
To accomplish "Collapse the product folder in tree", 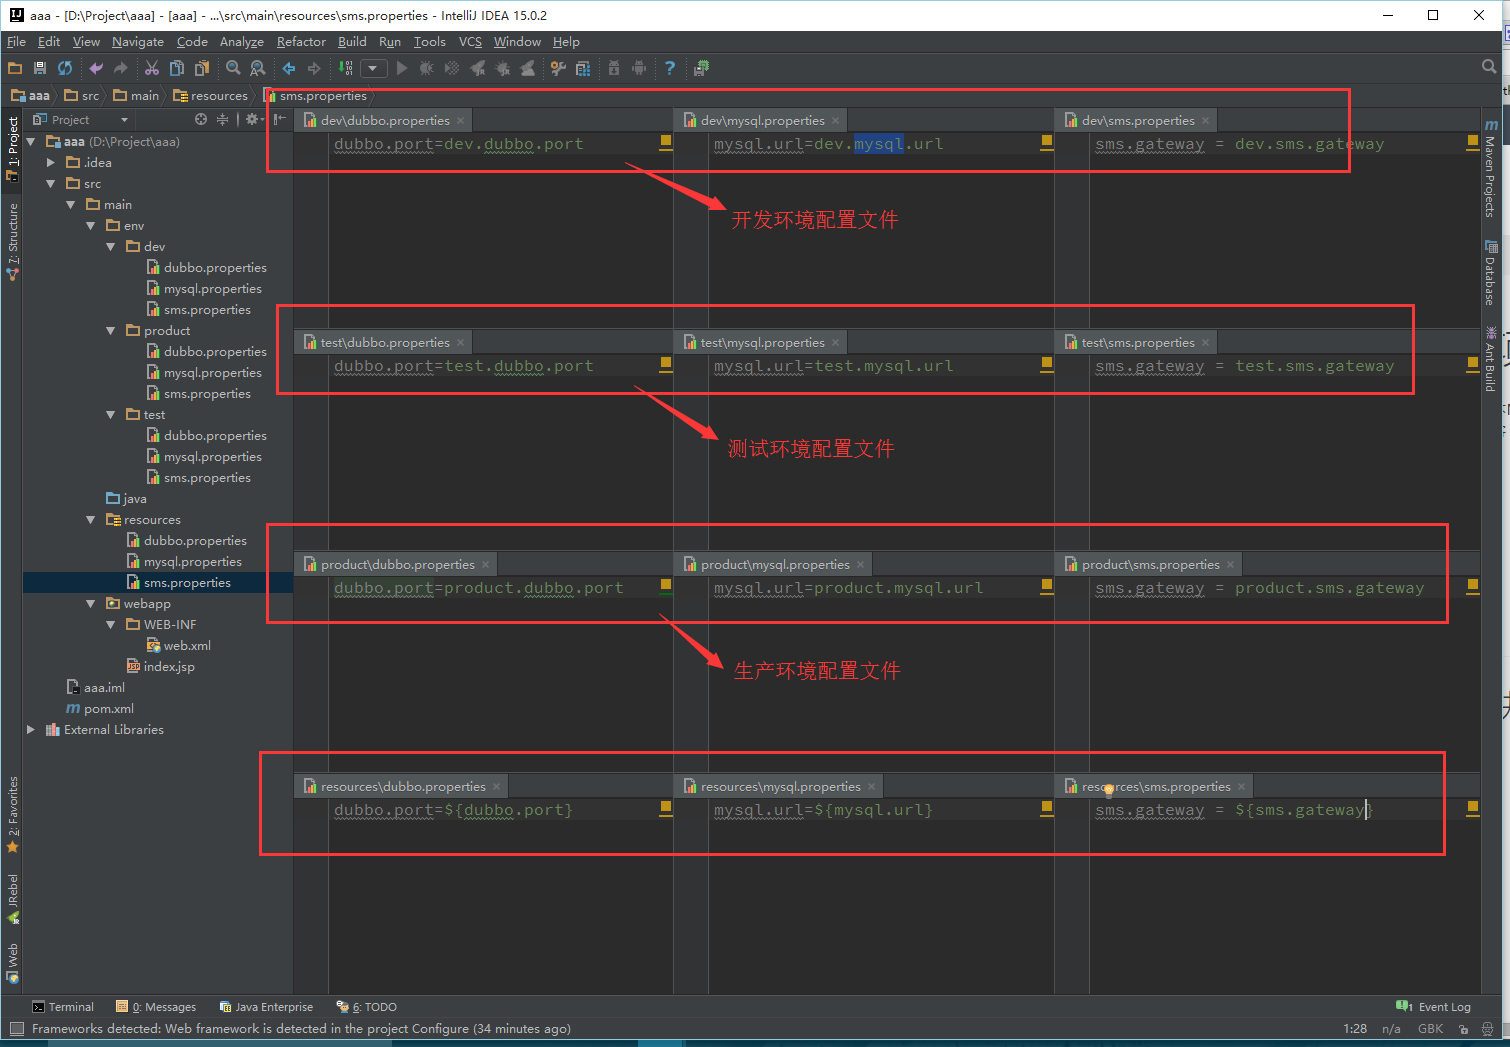I will [111, 331].
